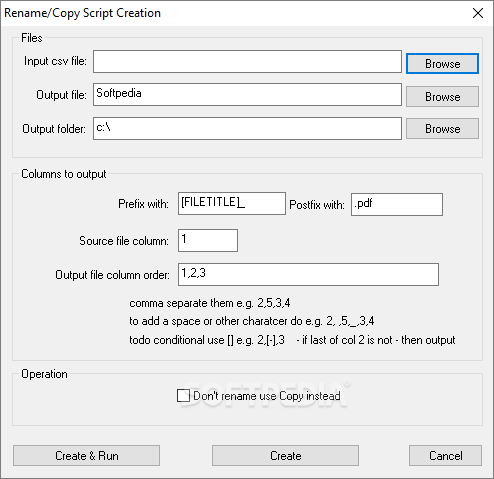The width and height of the screenshot is (494, 479).
Task: Click the Output file field containing Softpedia
Action: pos(247,95)
